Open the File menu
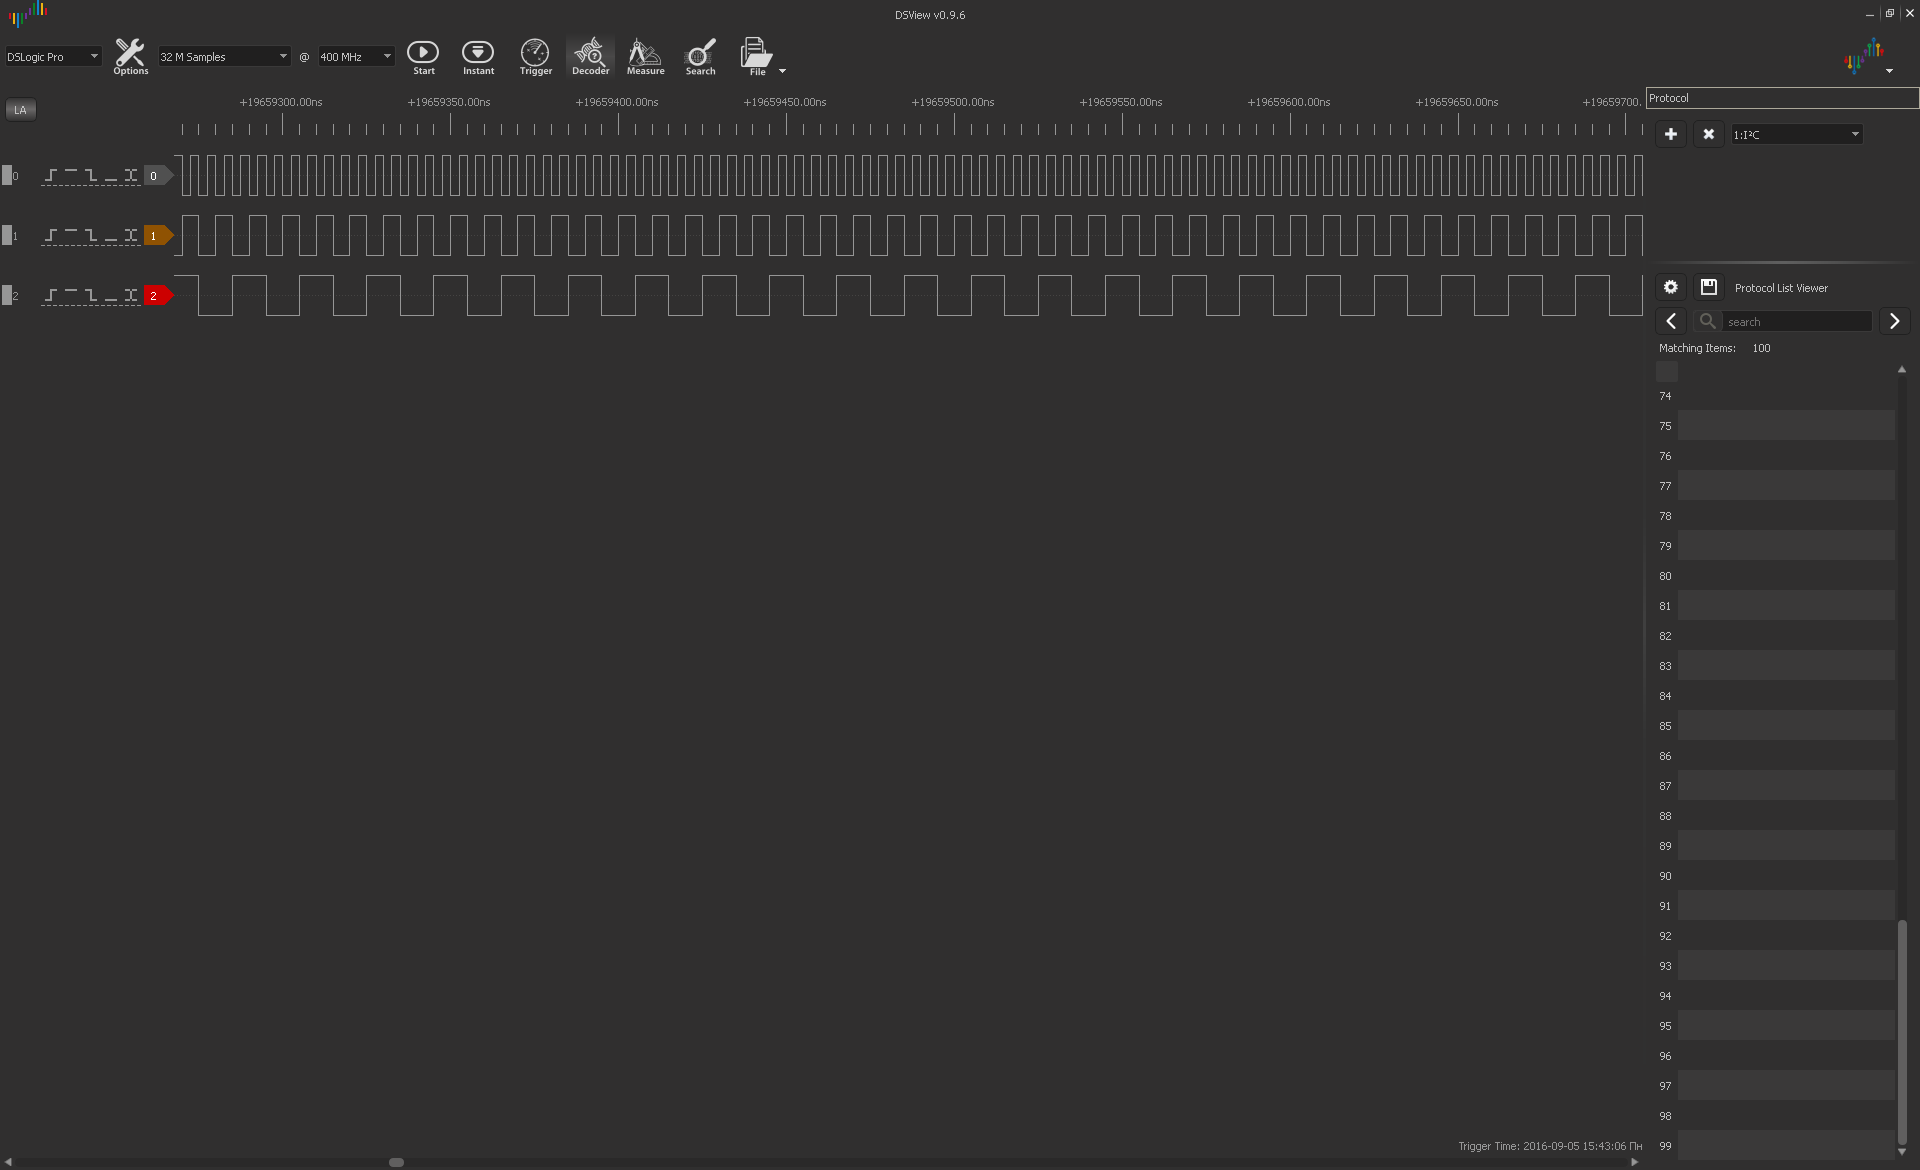Image resolution: width=1920 pixels, height=1170 pixels. click(757, 56)
